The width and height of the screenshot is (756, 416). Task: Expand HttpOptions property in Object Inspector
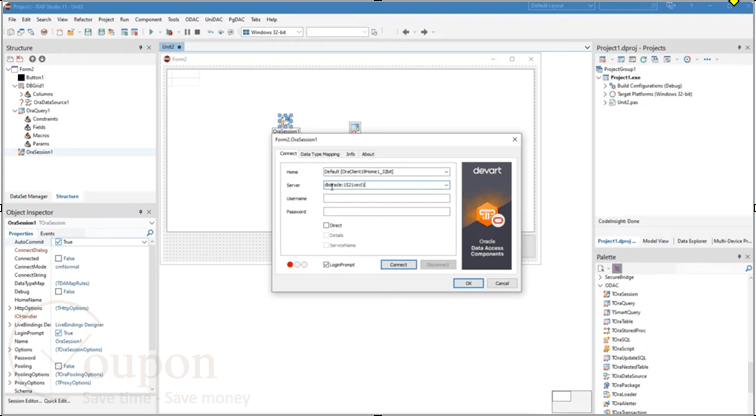pos(10,308)
